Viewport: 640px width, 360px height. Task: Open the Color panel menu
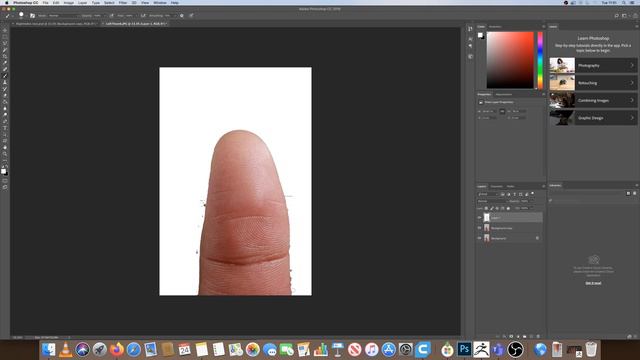[543, 27]
